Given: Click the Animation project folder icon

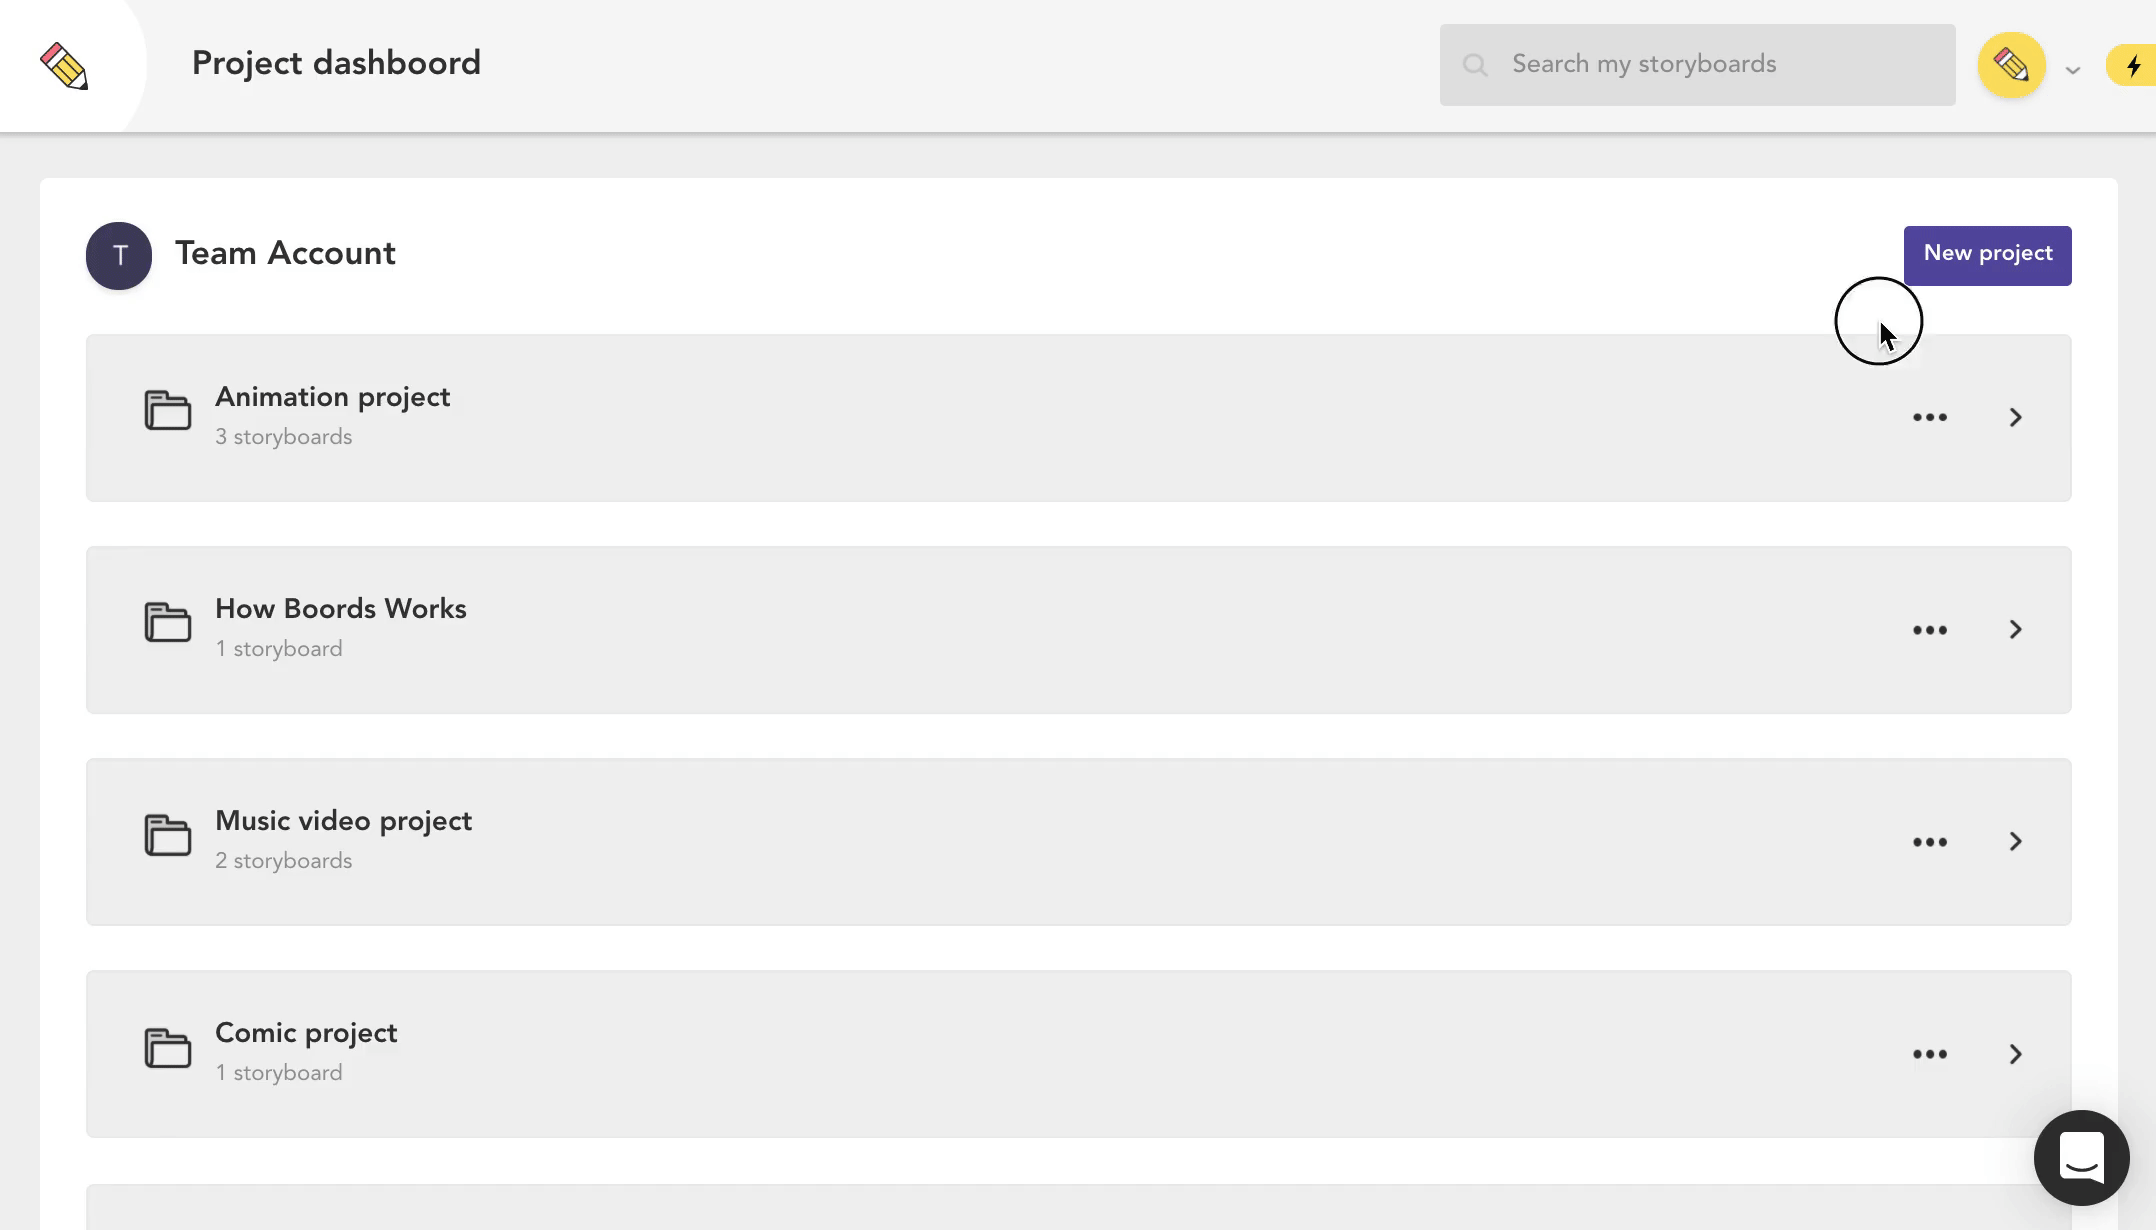Looking at the screenshot, I should (167, 410).
